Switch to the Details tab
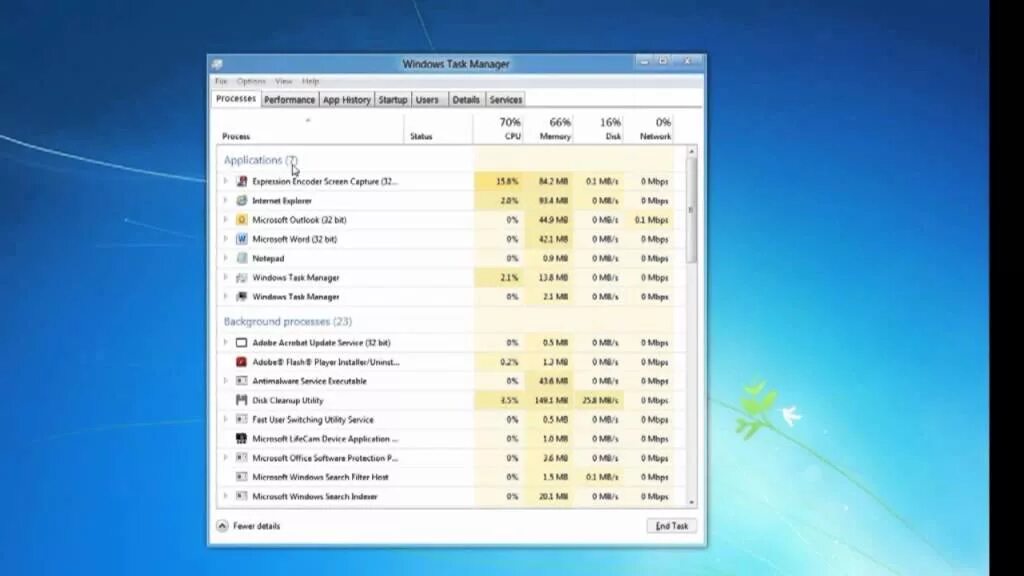The width and height of the screenshot is (1024, 576). coord(466,100)
